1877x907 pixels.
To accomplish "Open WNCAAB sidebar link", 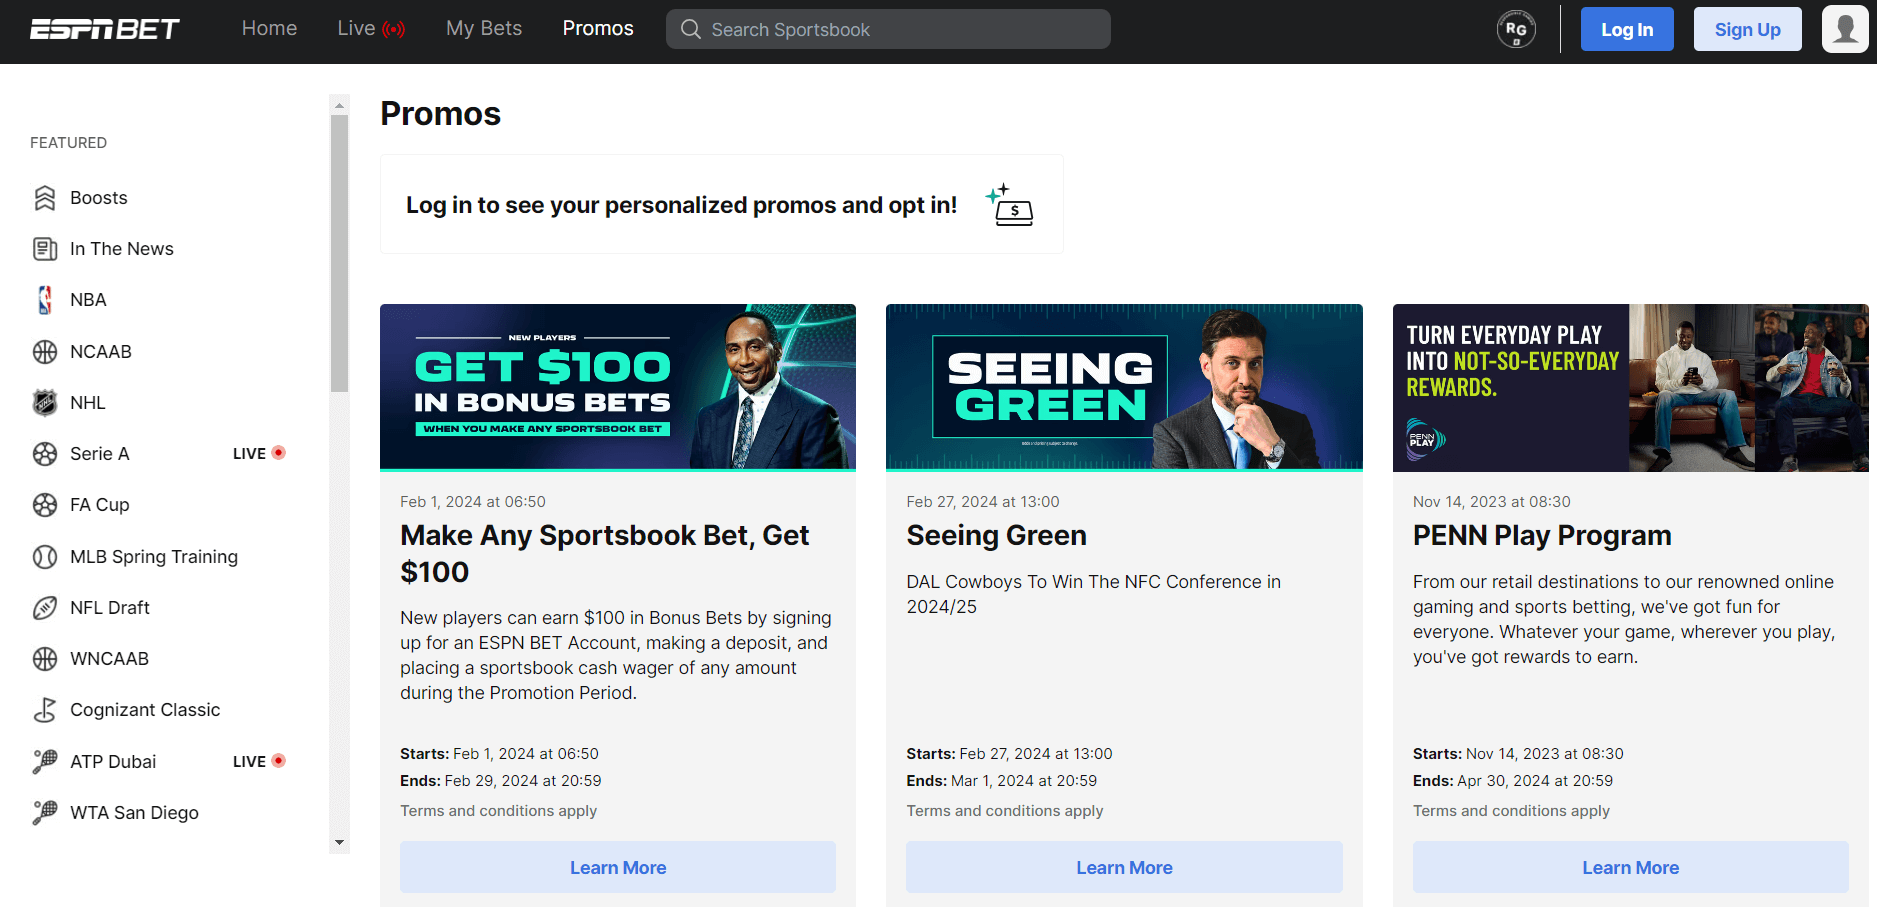I will tap(109, 659).
